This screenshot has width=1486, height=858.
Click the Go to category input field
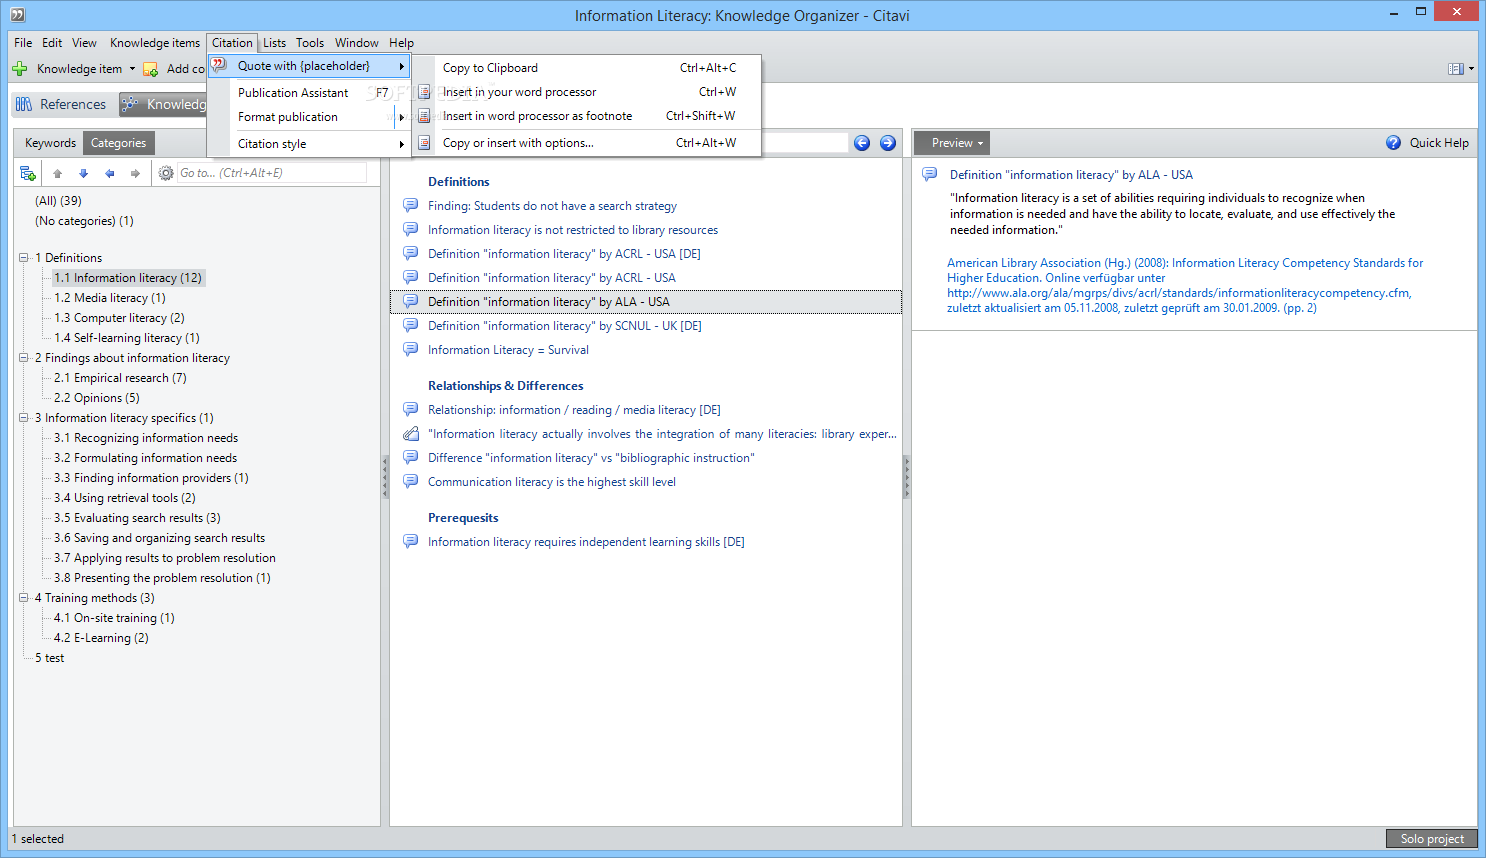pos(271,173)
